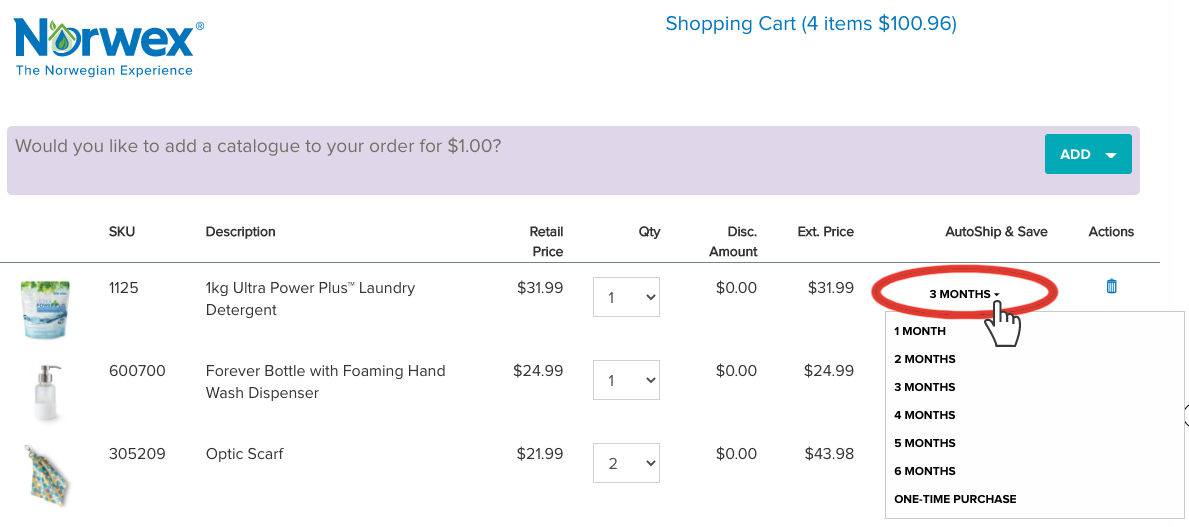Screen dimensions: 1189x527
Task: Click the Optic Scarf description
Action: click(x=244, y=454)
